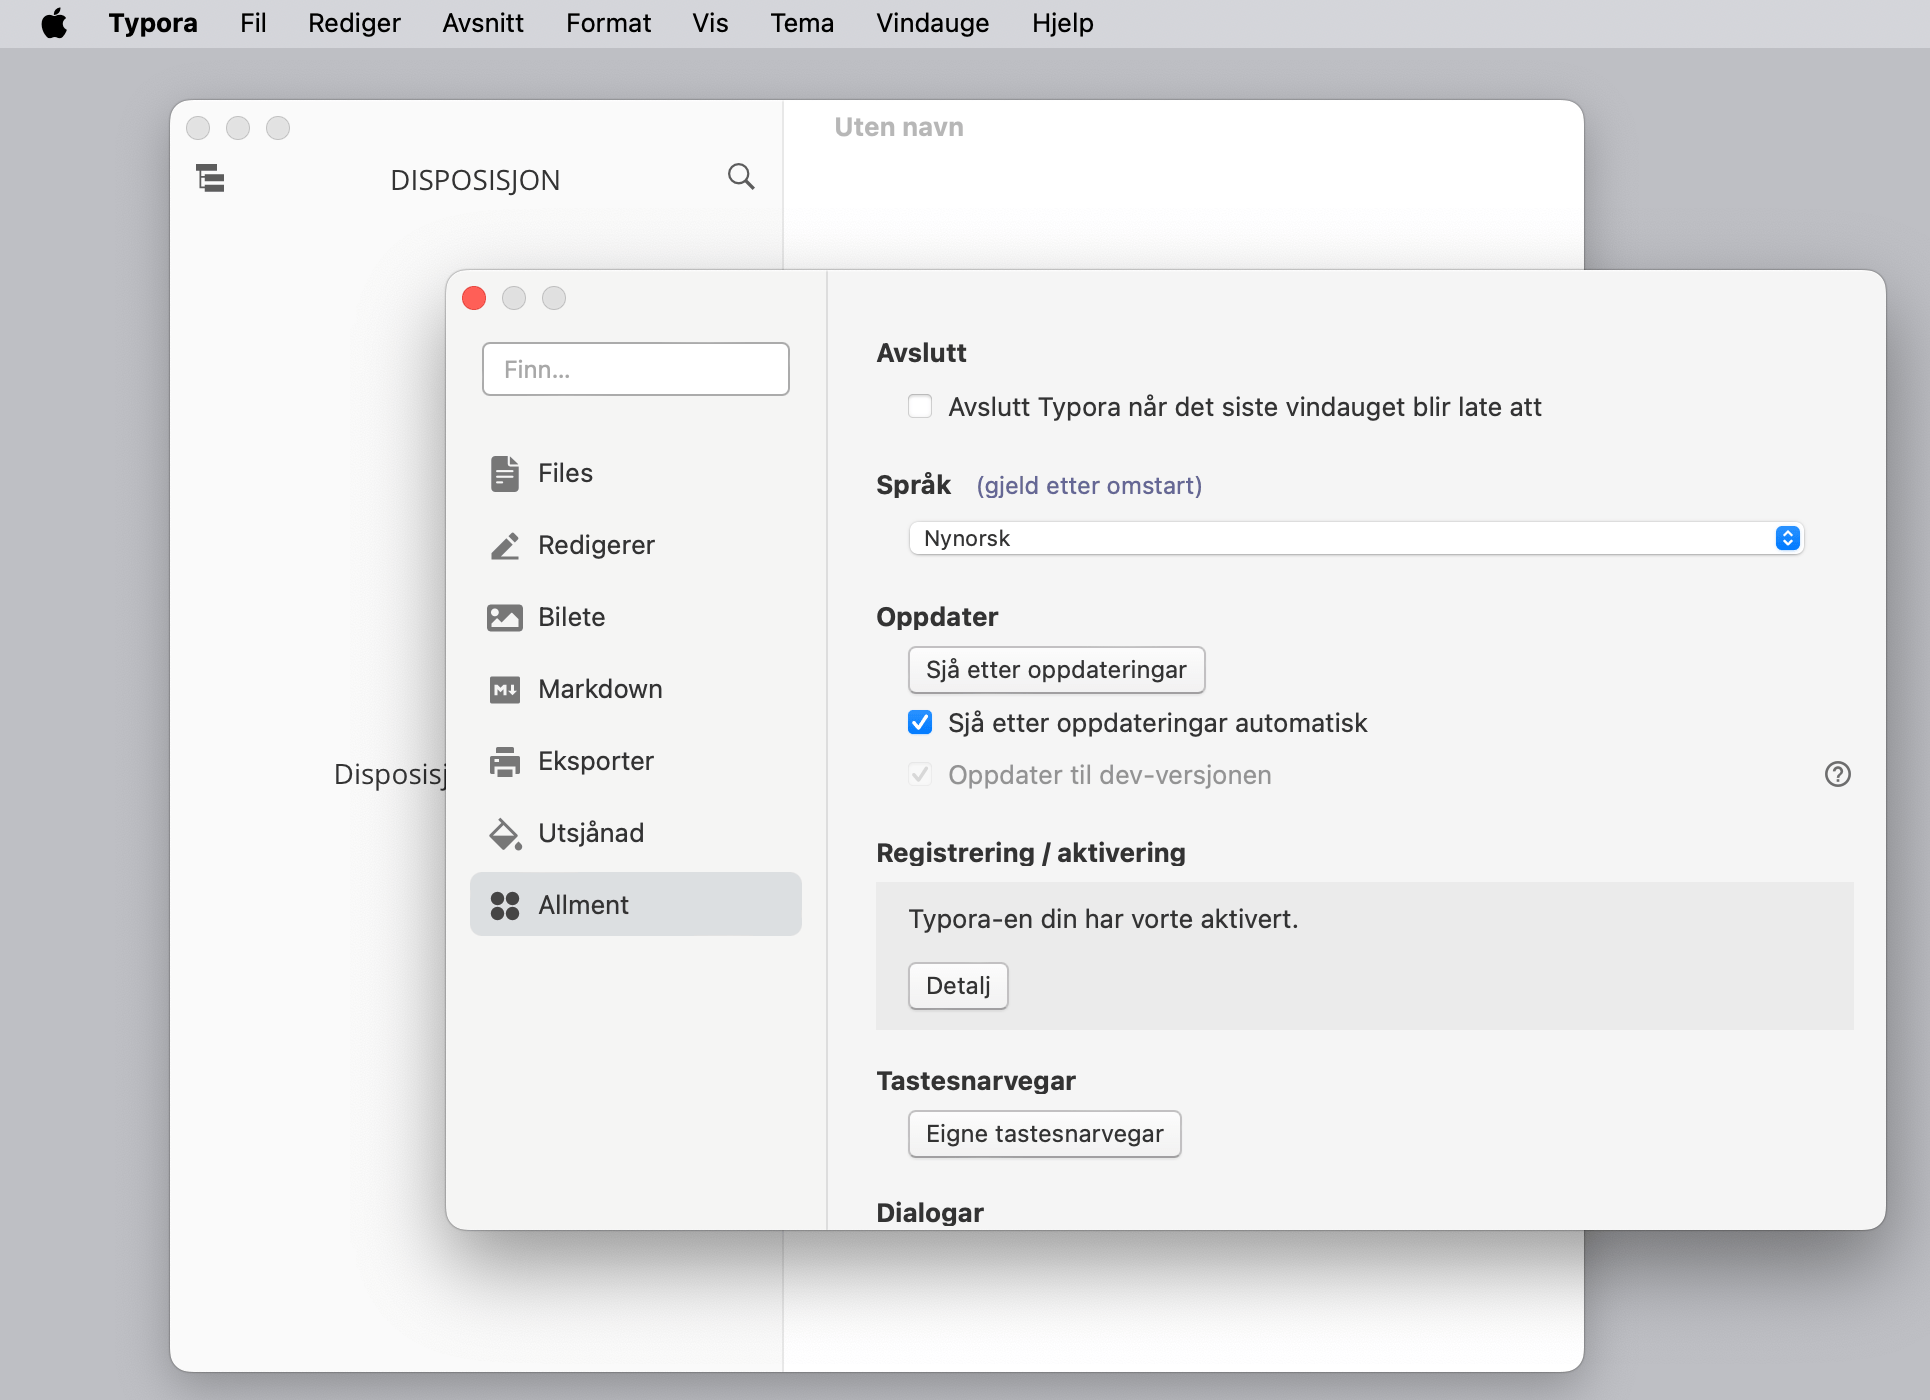Enable quit Typora when last window closes

(x=920, y=406)
